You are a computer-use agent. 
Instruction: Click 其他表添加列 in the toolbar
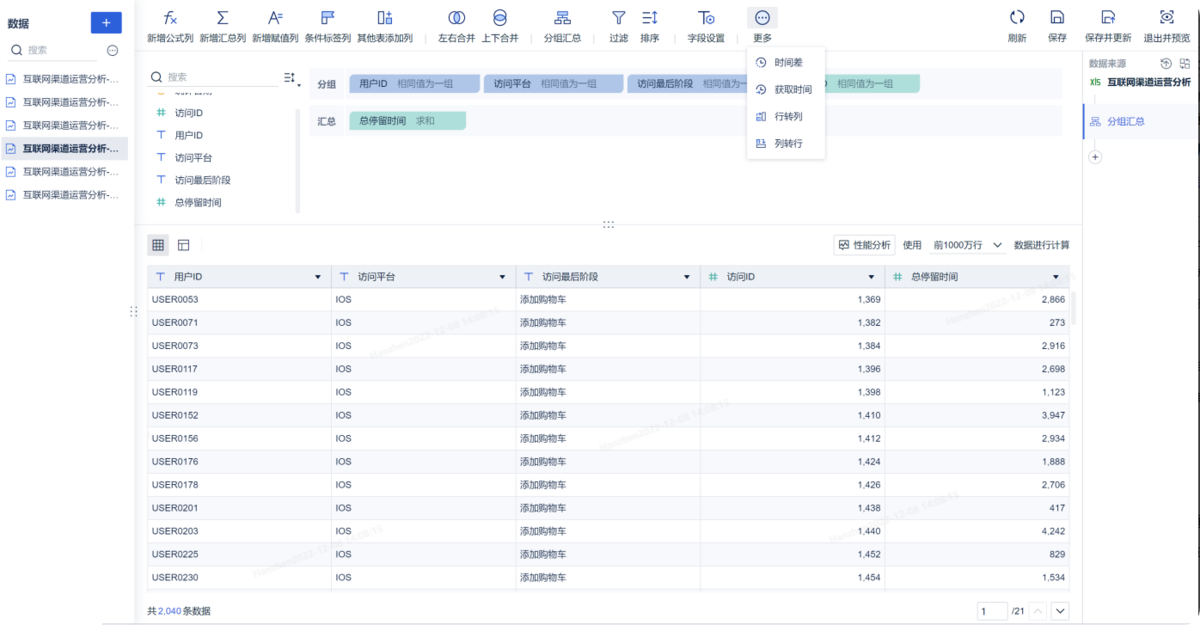tap(385, 27)
